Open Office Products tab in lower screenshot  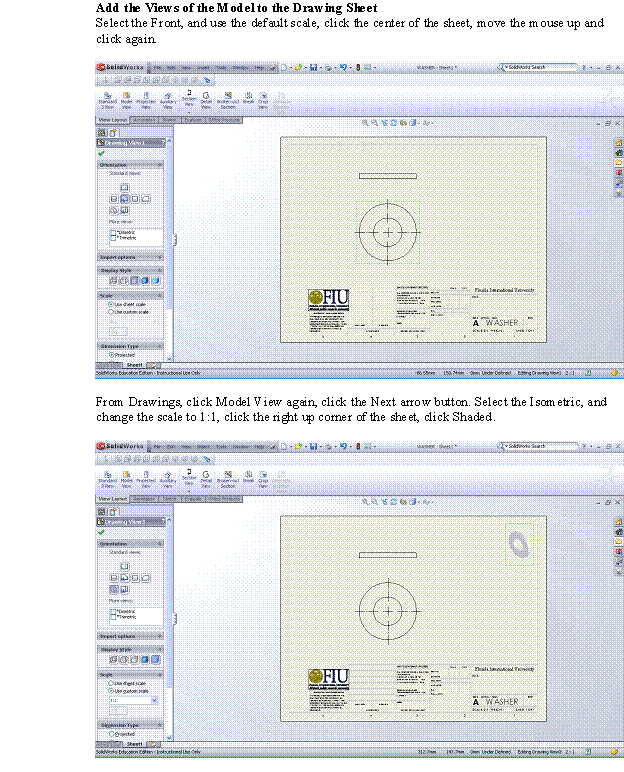224,499
